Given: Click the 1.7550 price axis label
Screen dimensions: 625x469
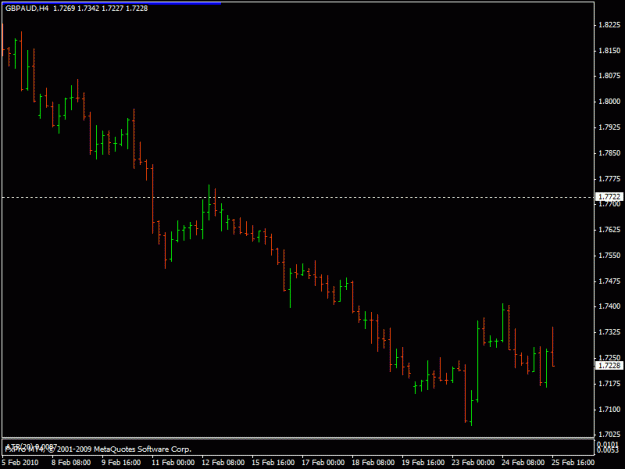Looking at the screenshot, I should tap(609, 255).
